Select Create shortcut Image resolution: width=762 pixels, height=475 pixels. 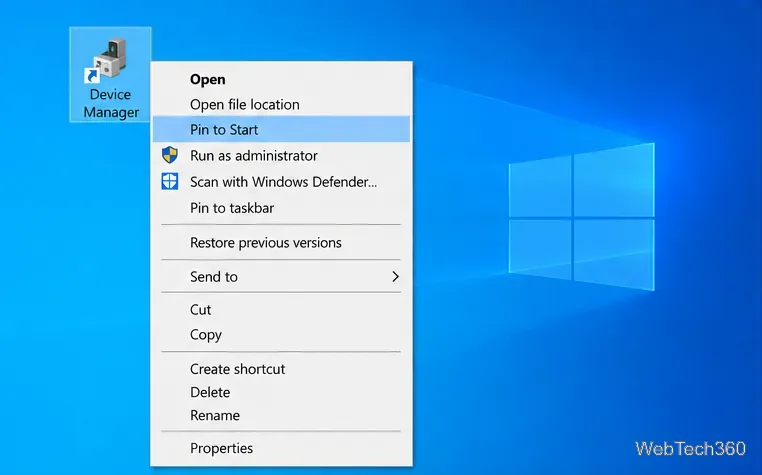coord(281,369)
